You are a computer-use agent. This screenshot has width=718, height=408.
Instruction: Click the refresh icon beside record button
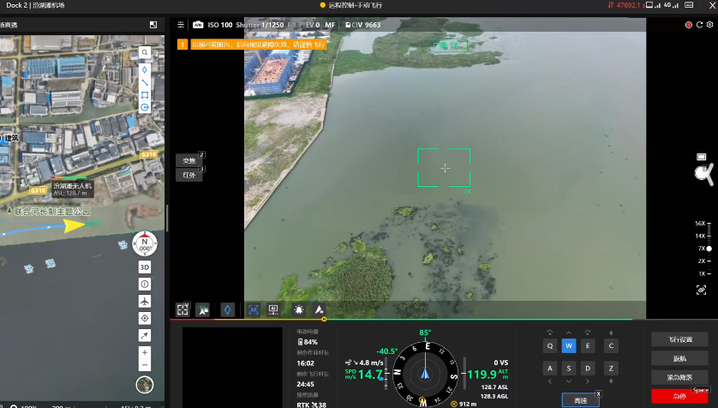tap(699, 25)
